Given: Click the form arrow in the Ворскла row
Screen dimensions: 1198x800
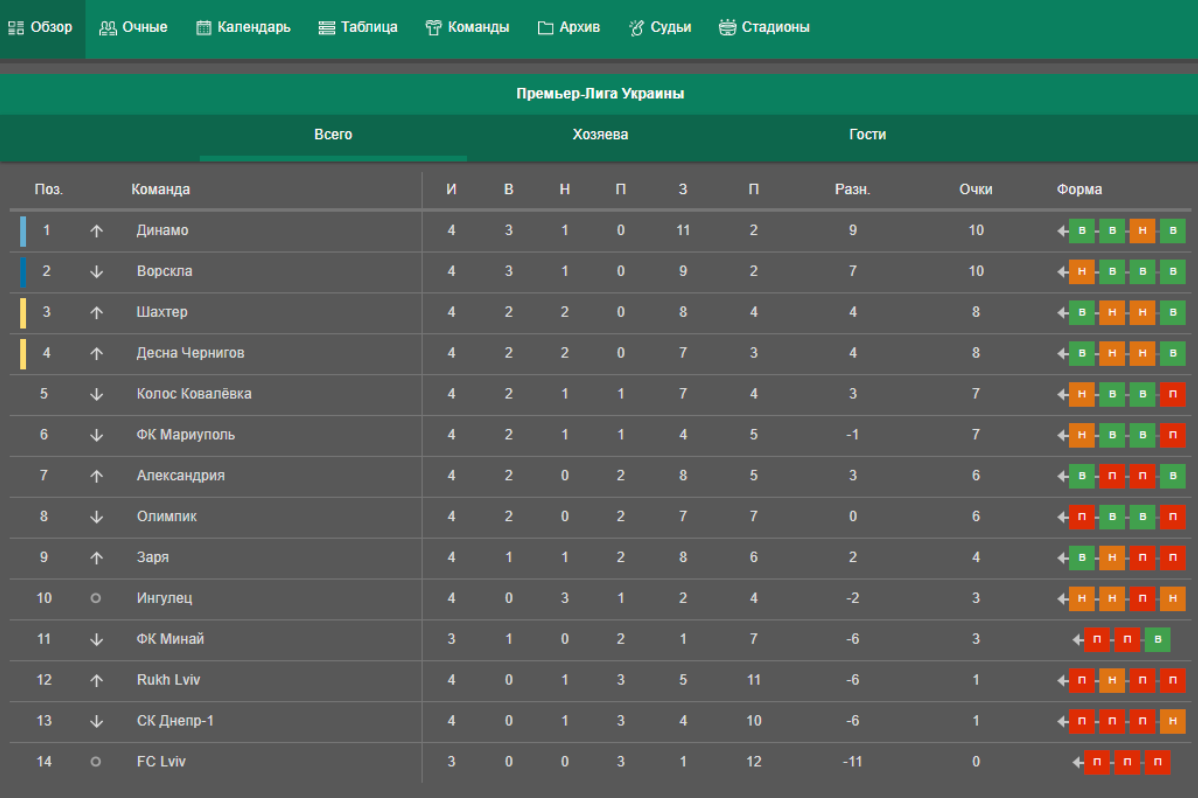Looking at the screenshot, I should 1063,272.
